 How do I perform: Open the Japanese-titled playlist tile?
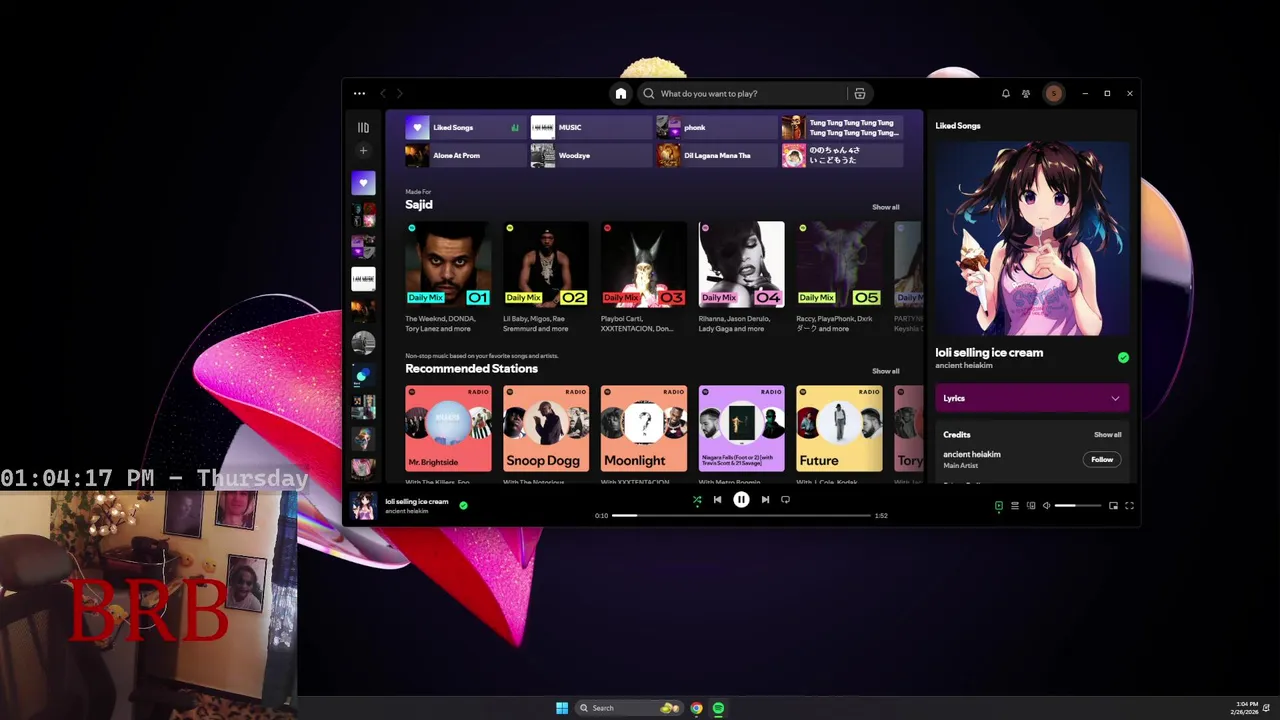842,156
